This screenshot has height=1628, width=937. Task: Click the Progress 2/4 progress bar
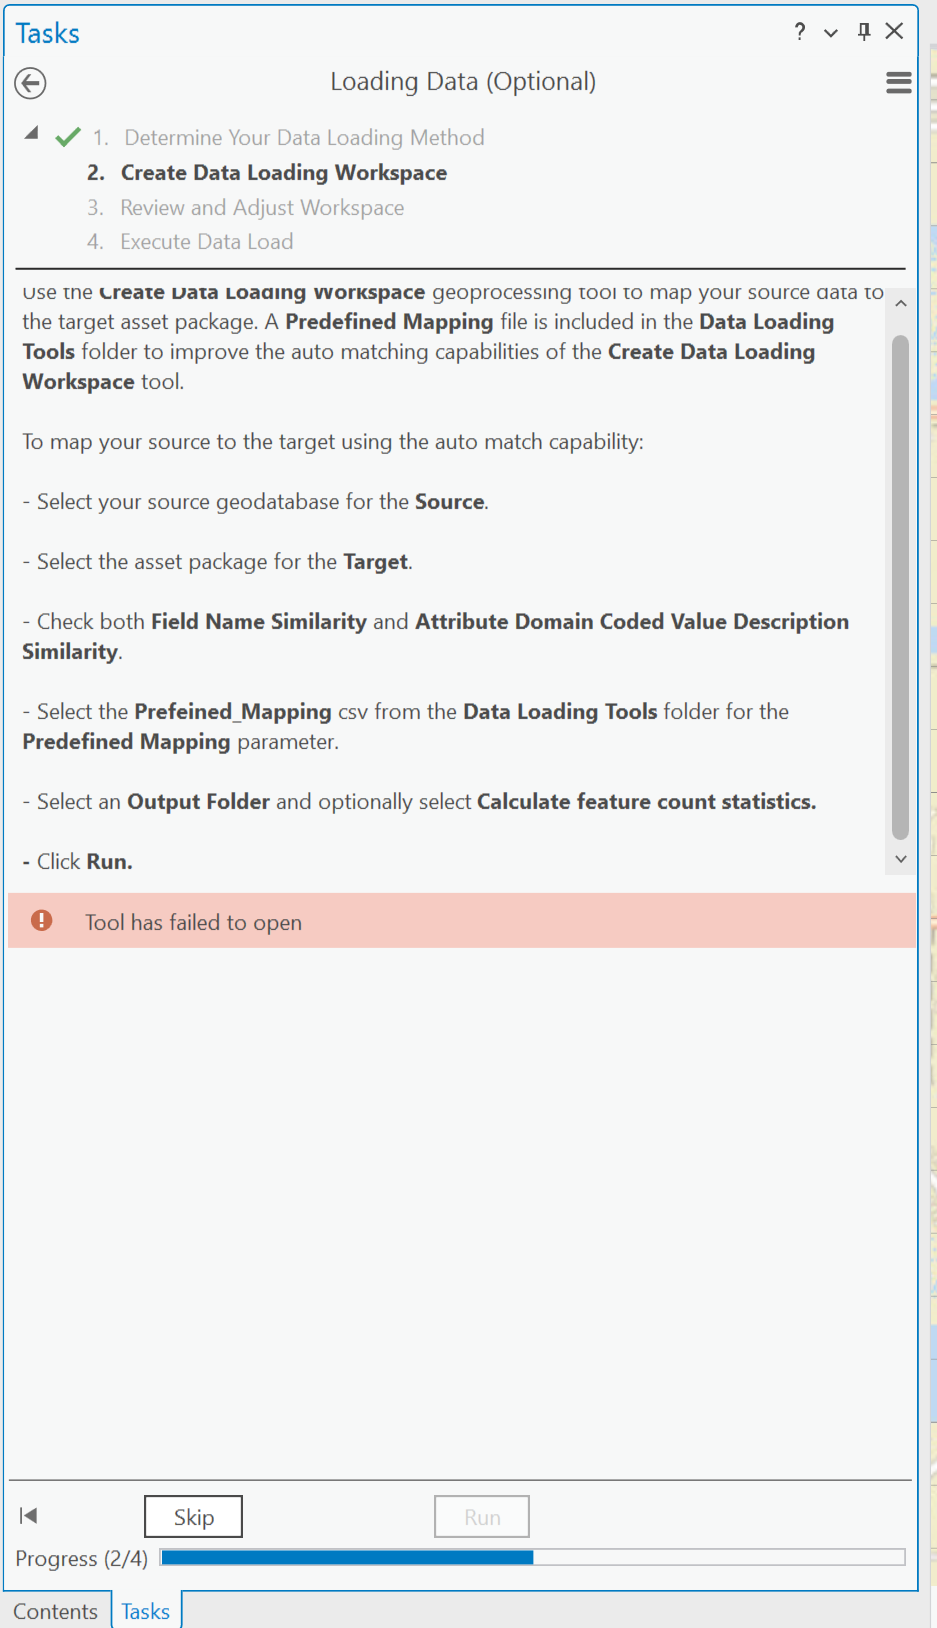point(530,1557)
